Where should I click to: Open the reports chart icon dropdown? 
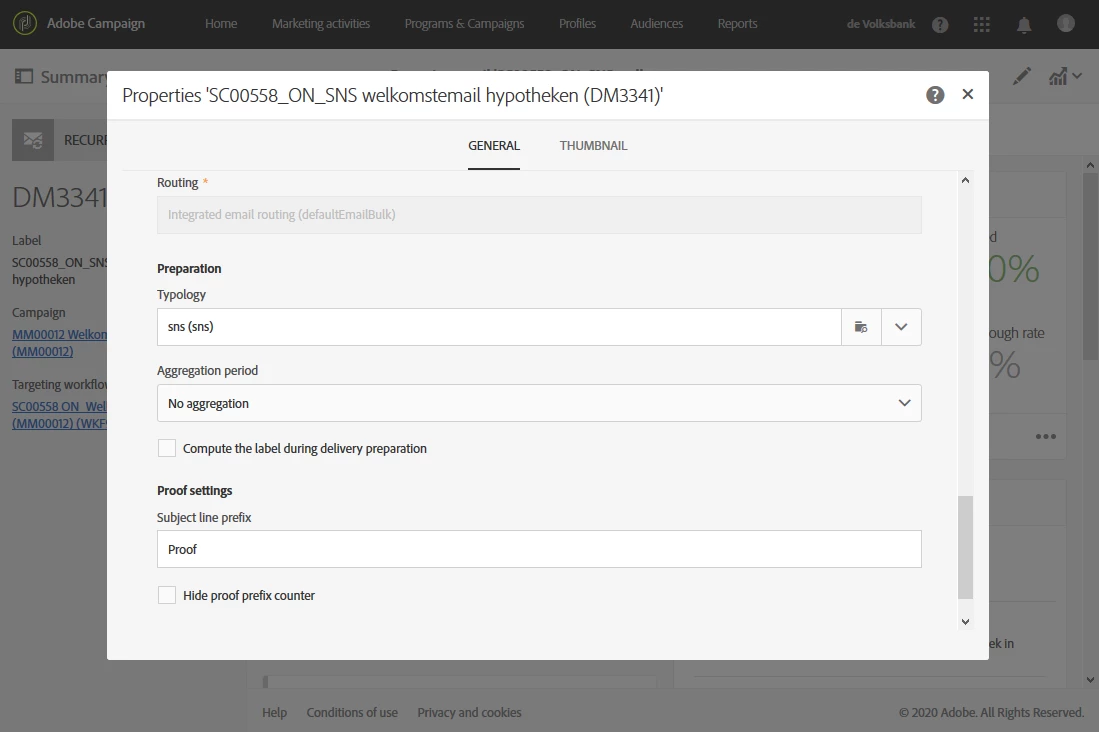coord(1065,76)
